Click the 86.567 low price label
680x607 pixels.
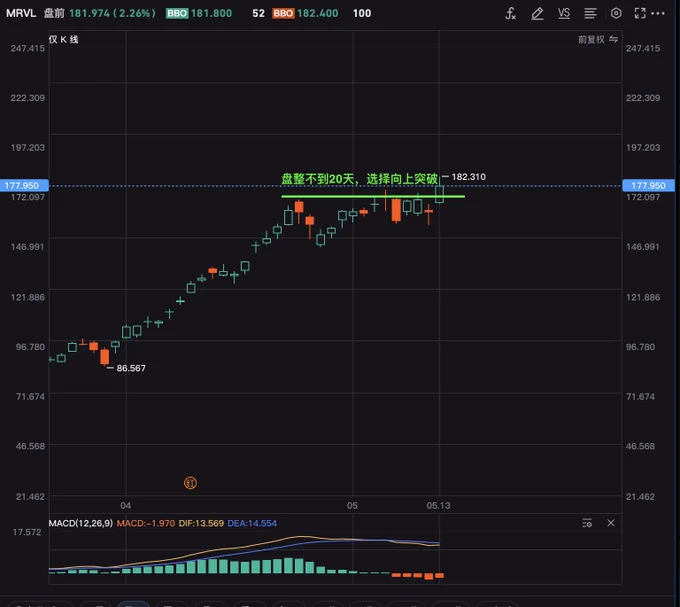click(x=131, y=368)
